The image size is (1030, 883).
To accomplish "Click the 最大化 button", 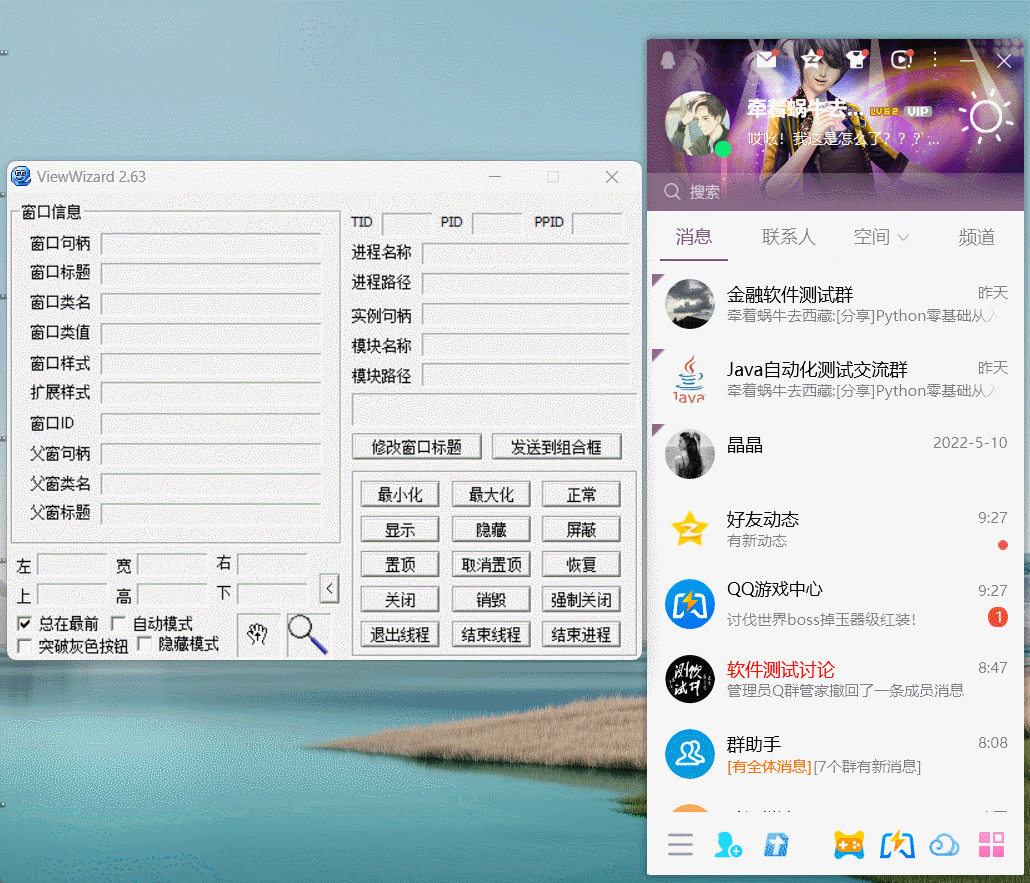I will 491,495.
